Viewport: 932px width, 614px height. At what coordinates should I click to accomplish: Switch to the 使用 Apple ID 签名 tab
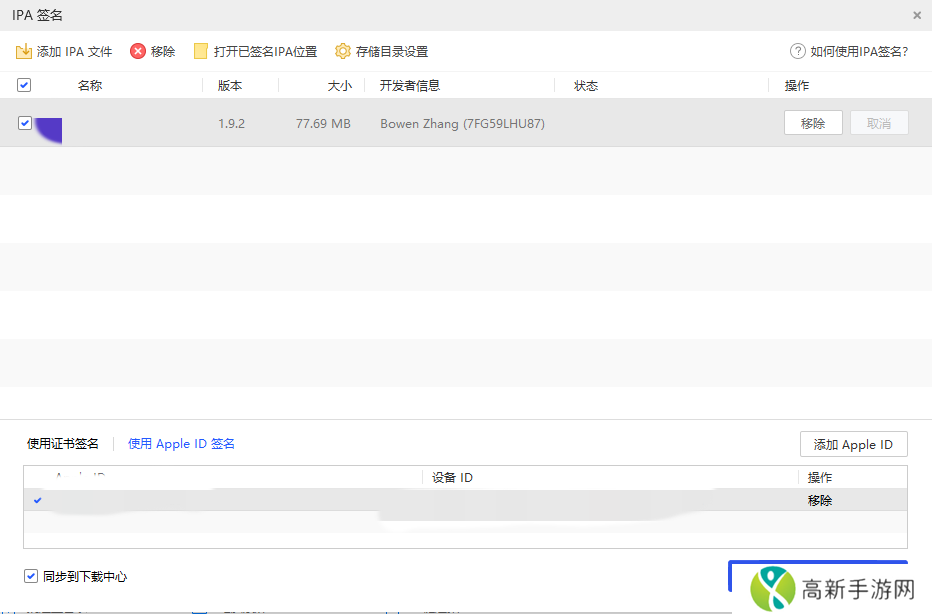click(x=180, y=443)
